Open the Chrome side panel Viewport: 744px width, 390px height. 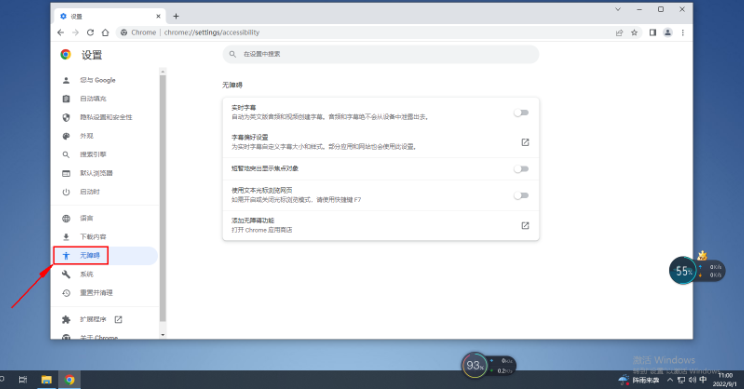pos(652,33)
